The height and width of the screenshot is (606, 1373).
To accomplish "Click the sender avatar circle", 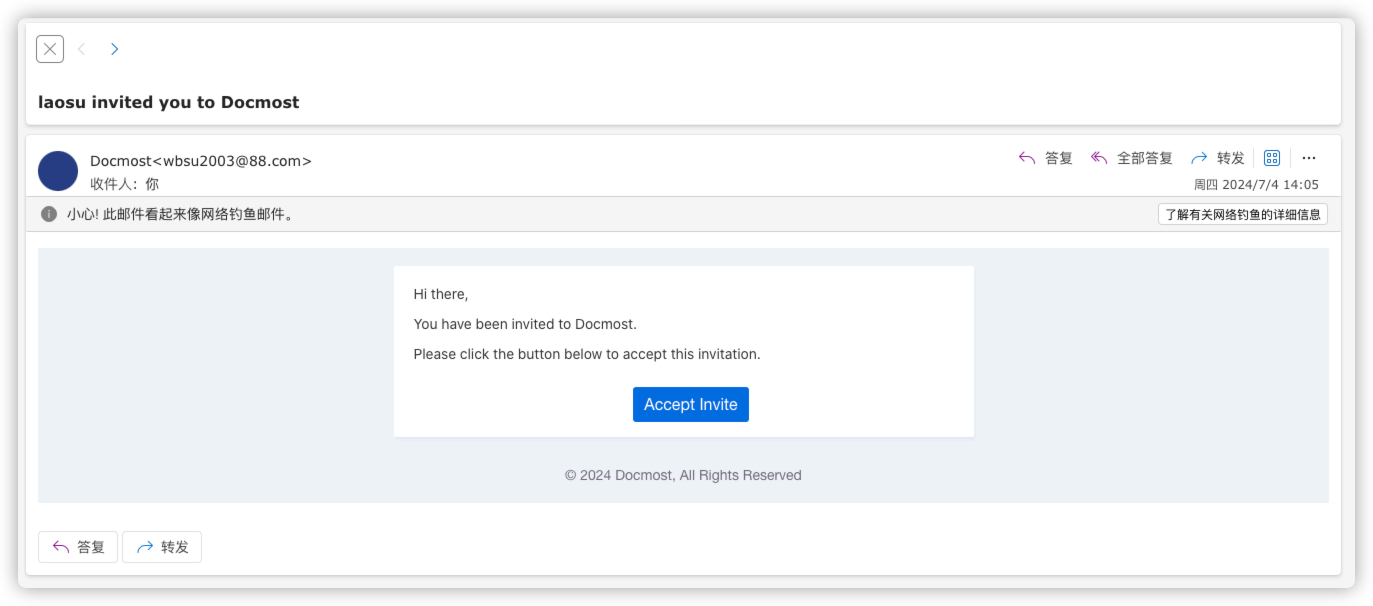I will point(58,171).
